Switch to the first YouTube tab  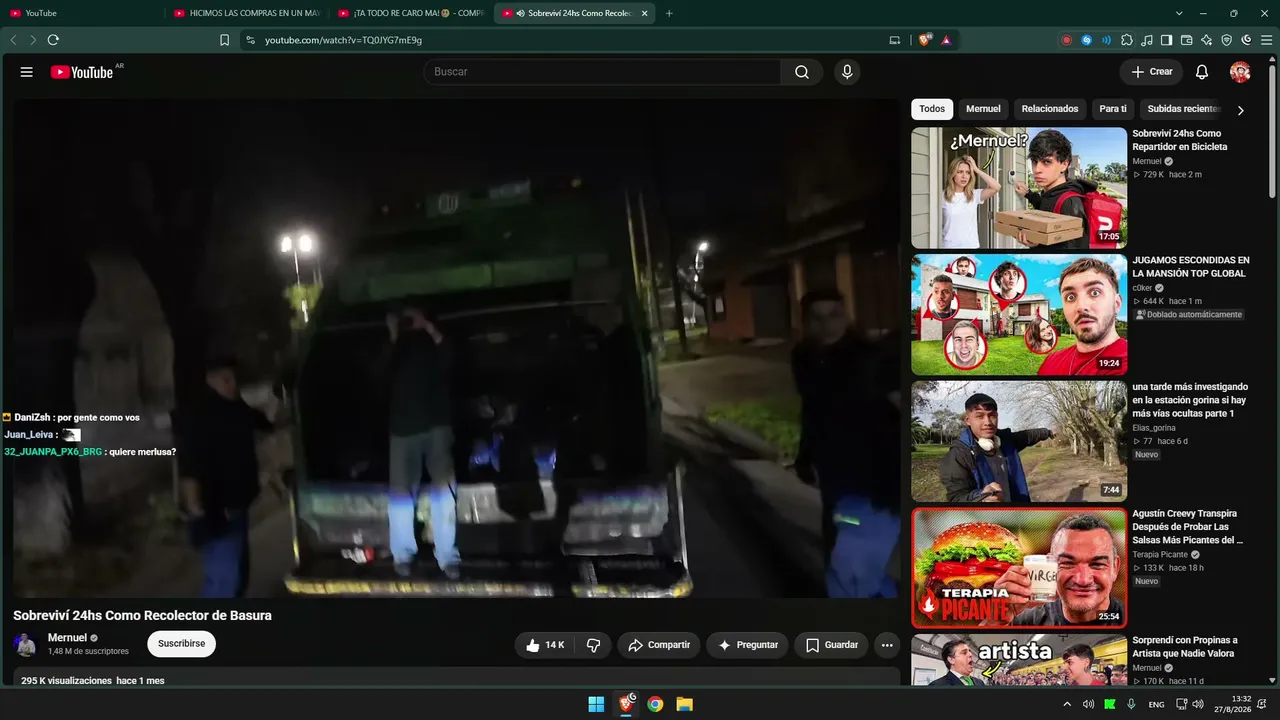(83, 13)
